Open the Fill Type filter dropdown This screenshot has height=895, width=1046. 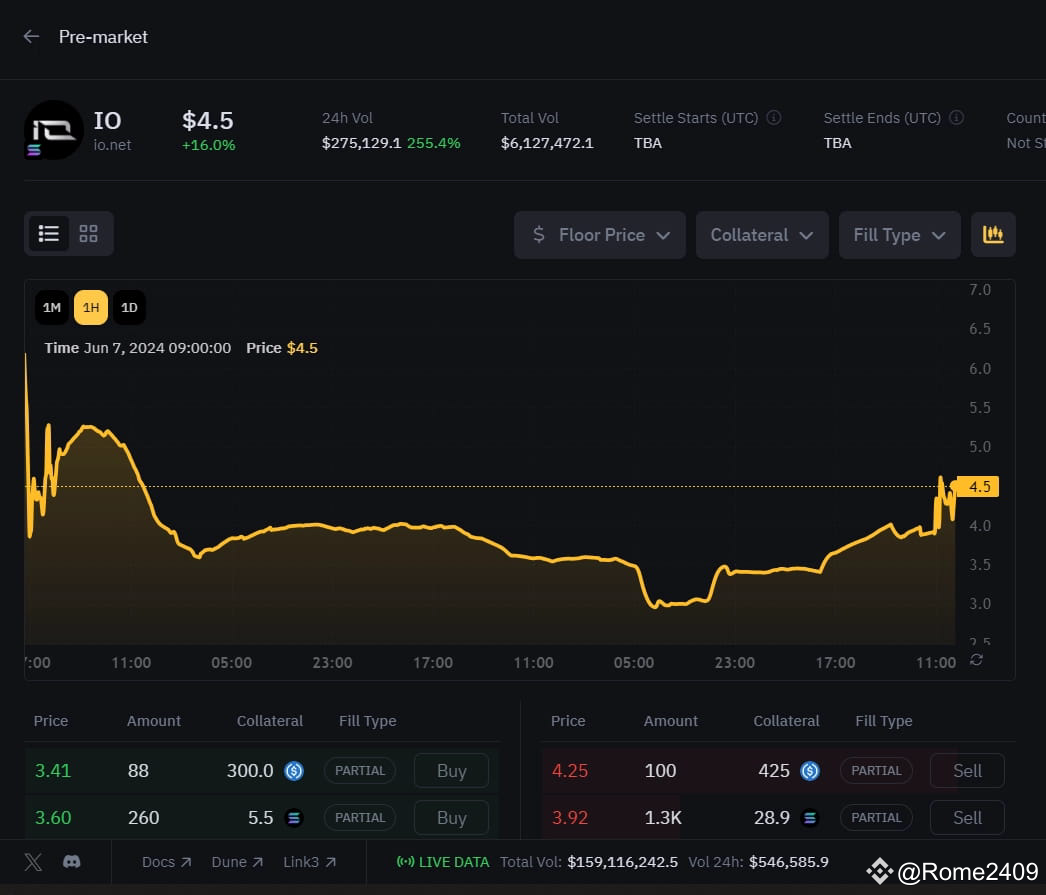pos(899,235)
